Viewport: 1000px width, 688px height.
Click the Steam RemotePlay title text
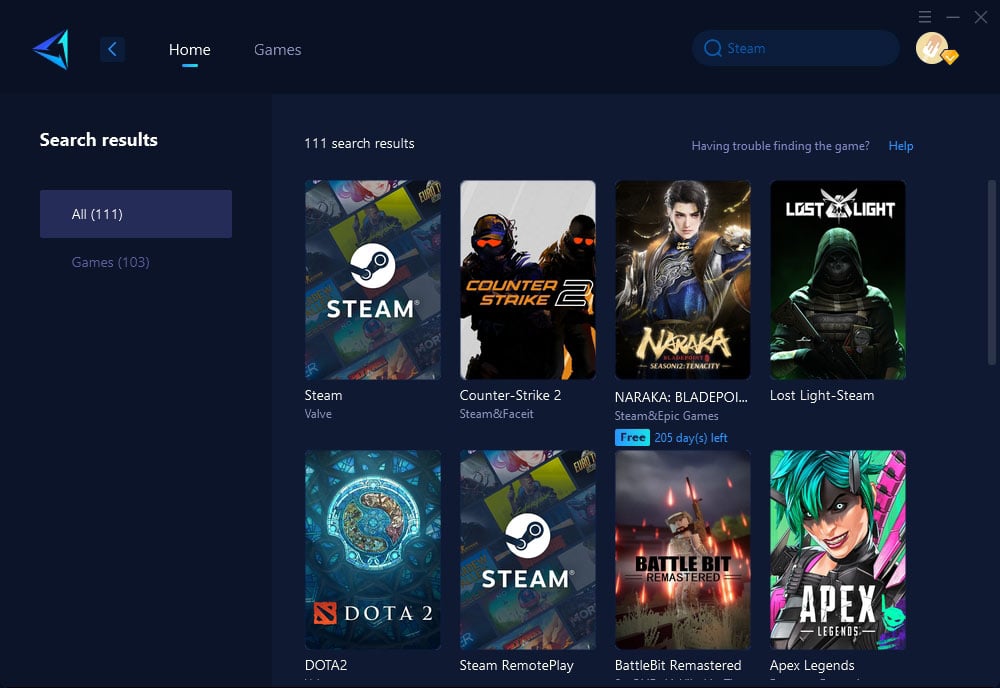(x=517, y=665)
